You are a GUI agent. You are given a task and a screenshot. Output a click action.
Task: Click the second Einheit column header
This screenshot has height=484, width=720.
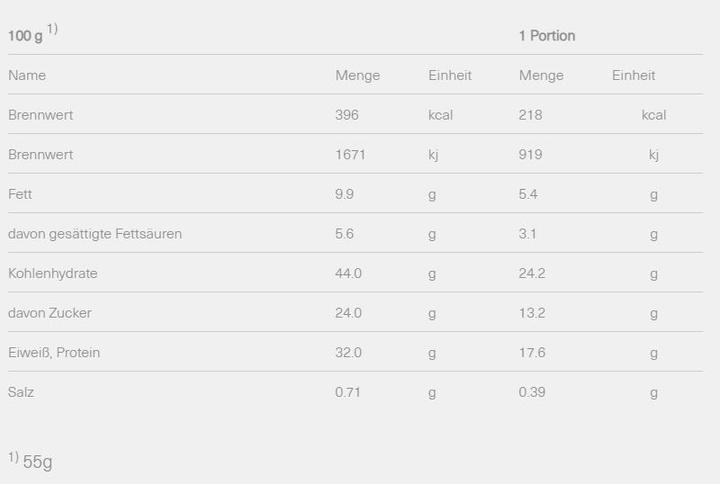[x=634, y=75]
